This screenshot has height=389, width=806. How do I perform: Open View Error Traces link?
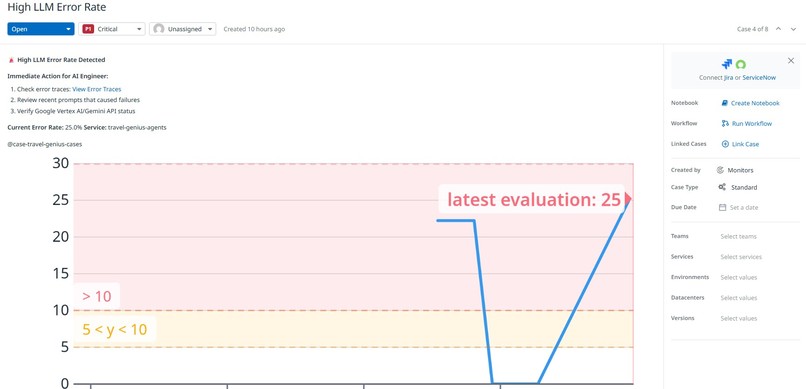97,89
